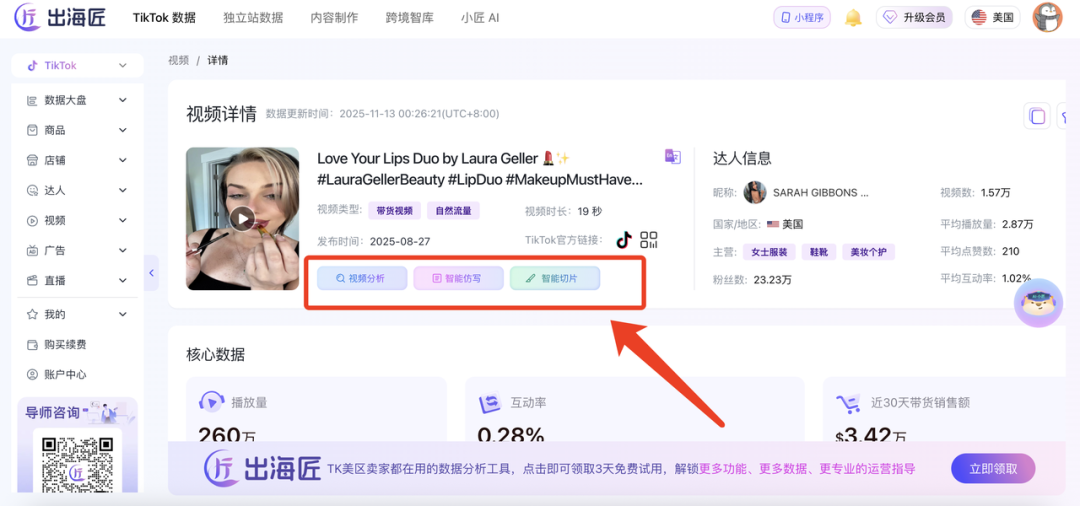Click the 带货视频 tag
The image size is (1080, 506).
click(x=395, y=211)
